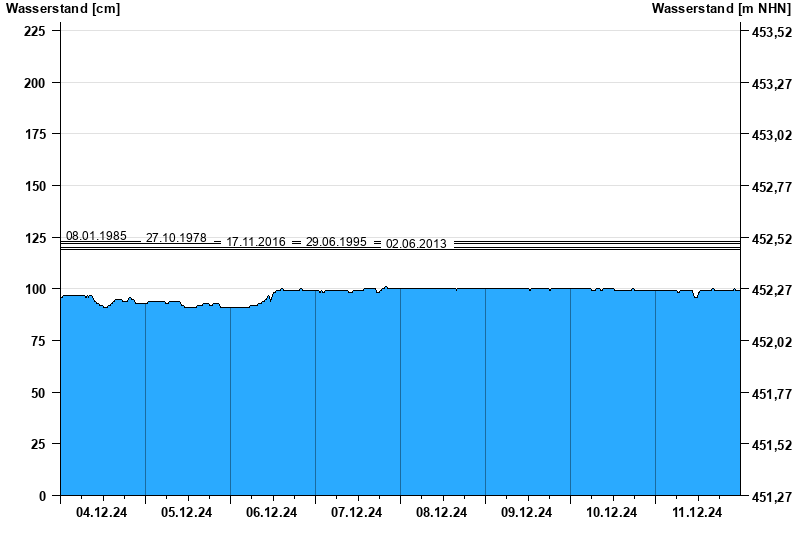Click the 451,77 m NHN value
This screenshot has height=550, width=800.
[772, 394]
